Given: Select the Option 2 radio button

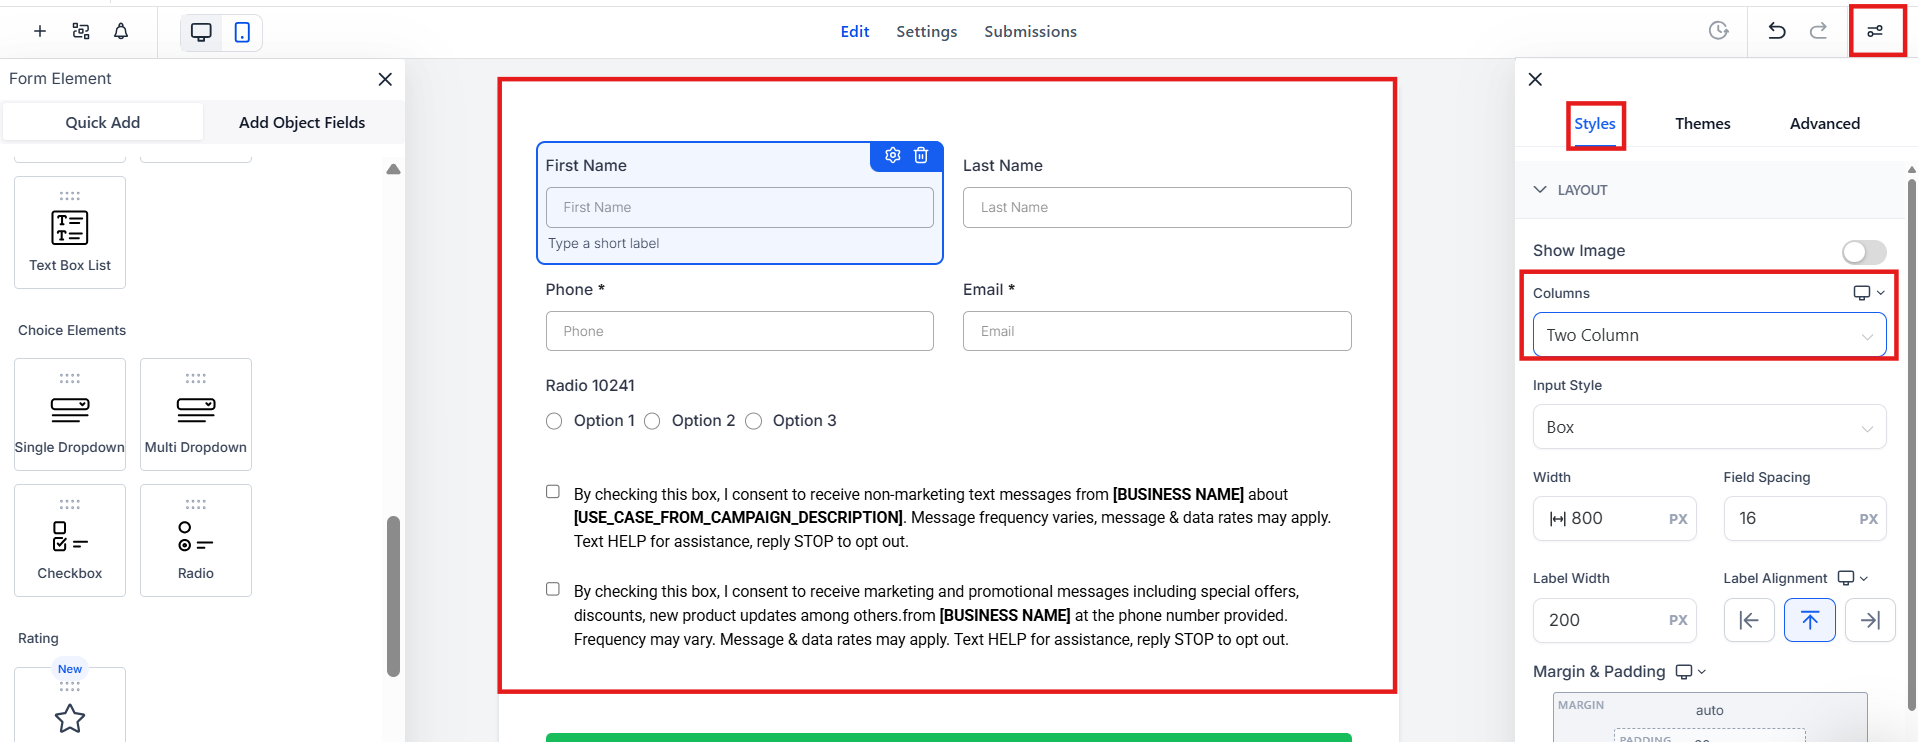Looking at the screenshot, I should [652, 421].
